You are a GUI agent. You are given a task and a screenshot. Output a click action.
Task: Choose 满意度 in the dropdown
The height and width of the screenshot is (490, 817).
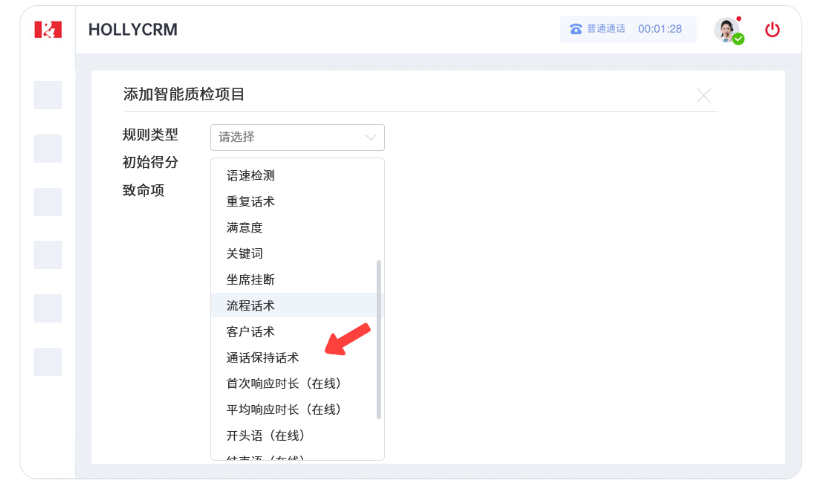pos(244,227)
